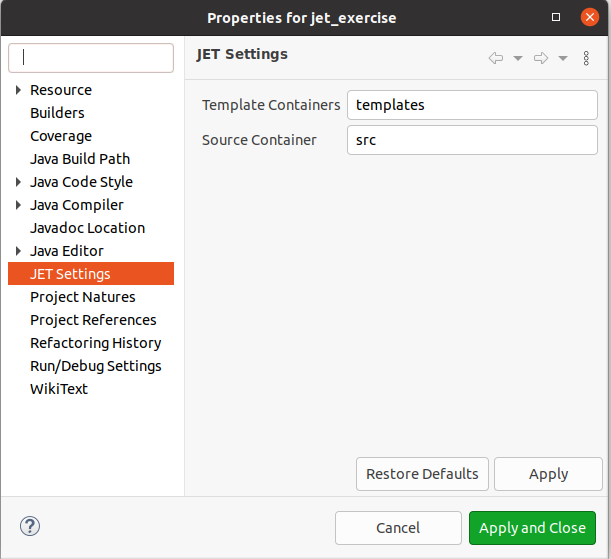The width and height of the screenshot is (611, 559).
Task: Expand the Java Code Style node
Action: (x=18, y=182)
